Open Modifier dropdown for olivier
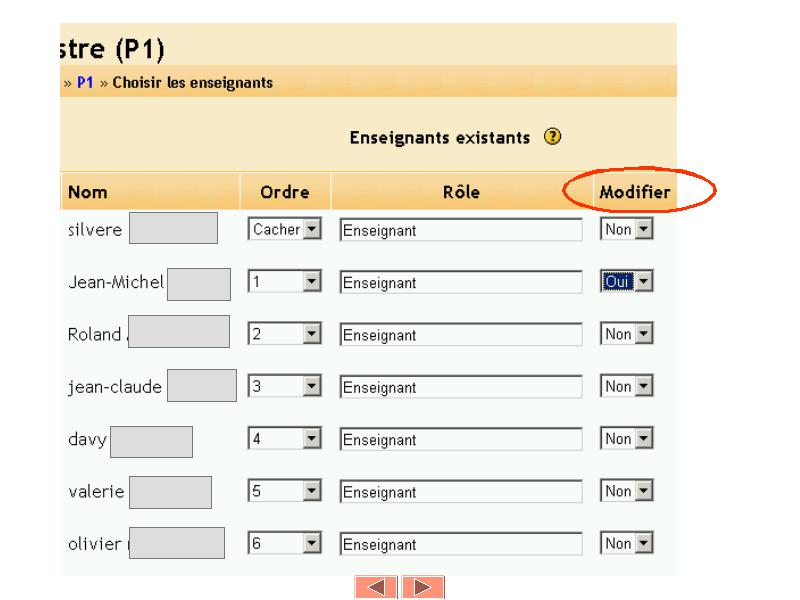 click(624, 544)
